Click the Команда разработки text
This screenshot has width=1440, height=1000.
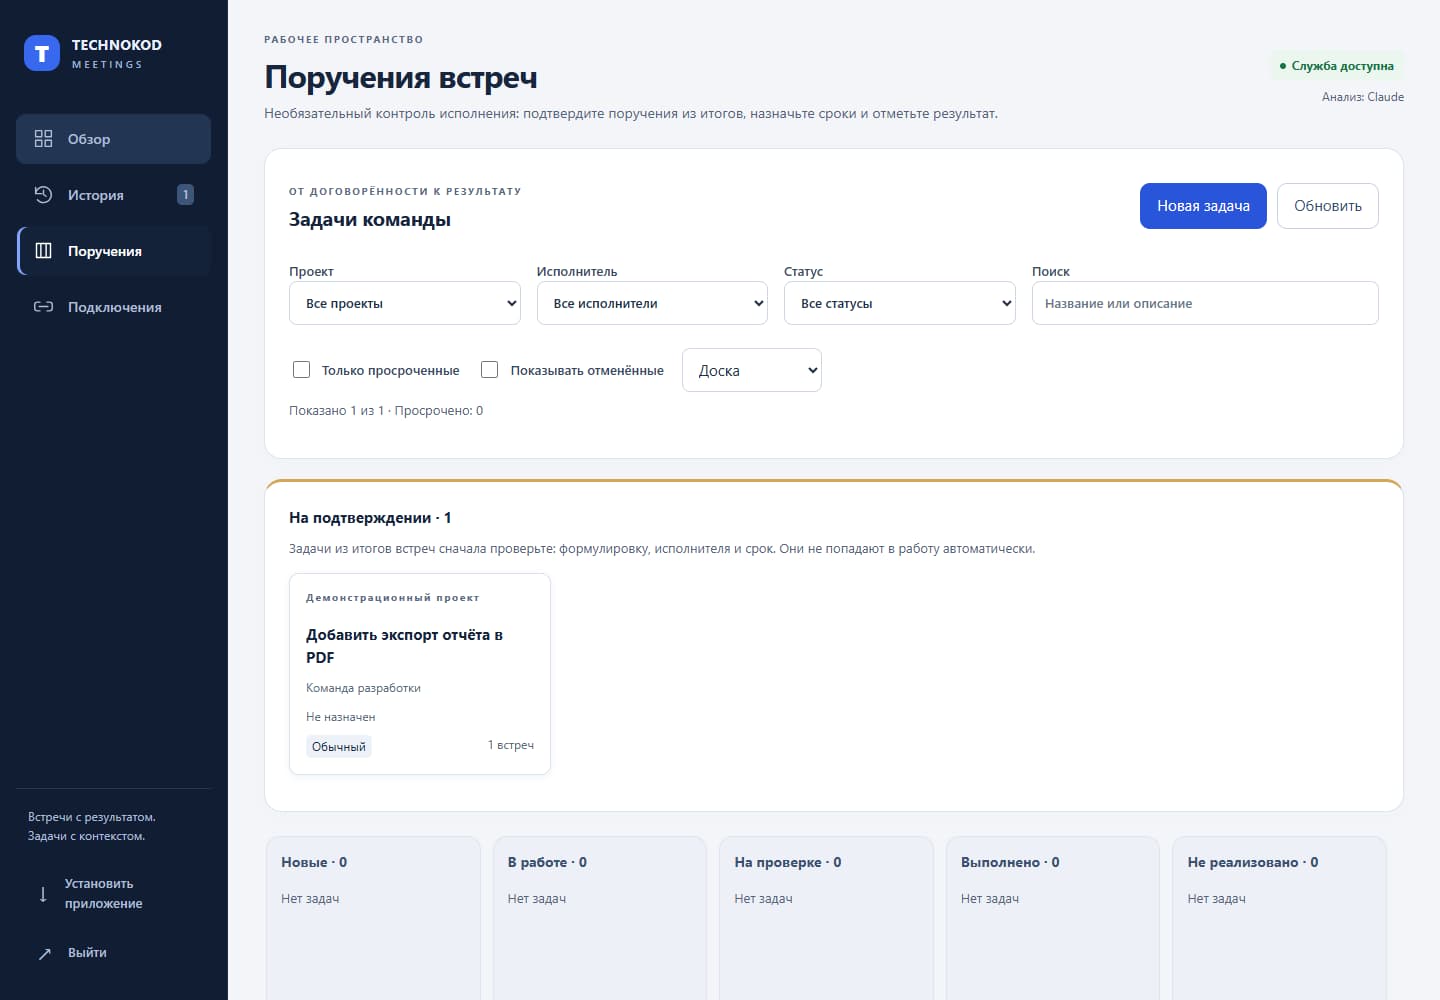pos(363,688)
